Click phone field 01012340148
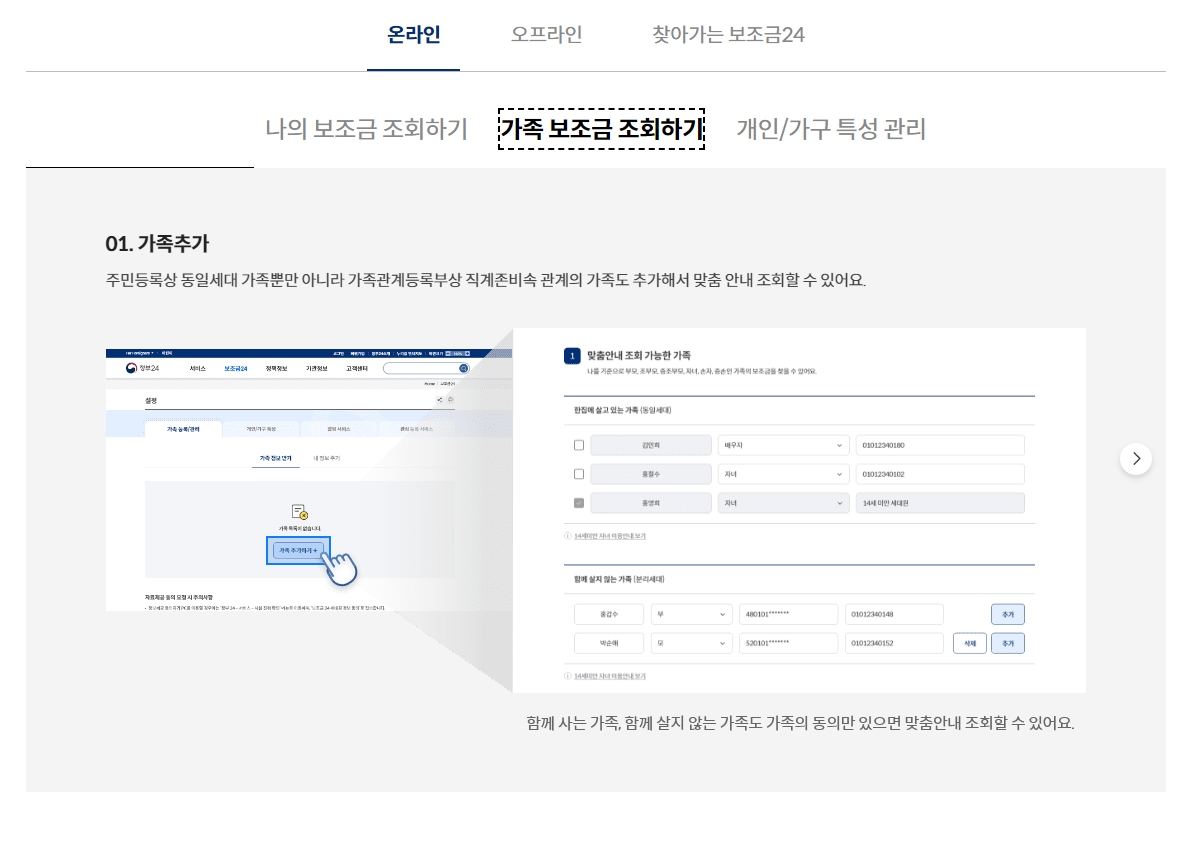This screenshot has height=860, width=1203. tap(894, 614)
